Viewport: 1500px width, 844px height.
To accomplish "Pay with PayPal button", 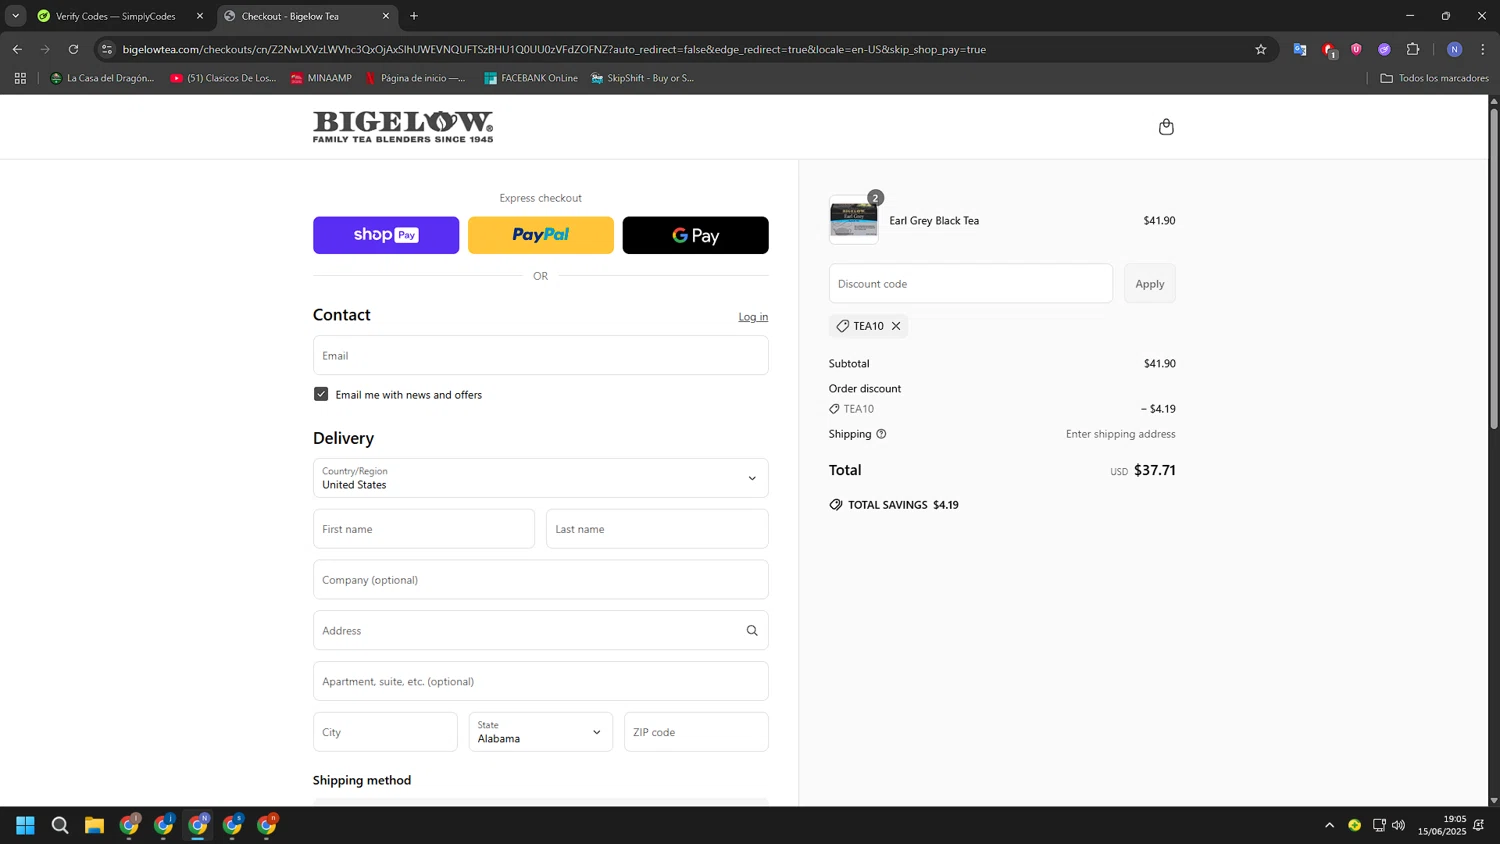I will pyautogui.click(x=541, y=235).
